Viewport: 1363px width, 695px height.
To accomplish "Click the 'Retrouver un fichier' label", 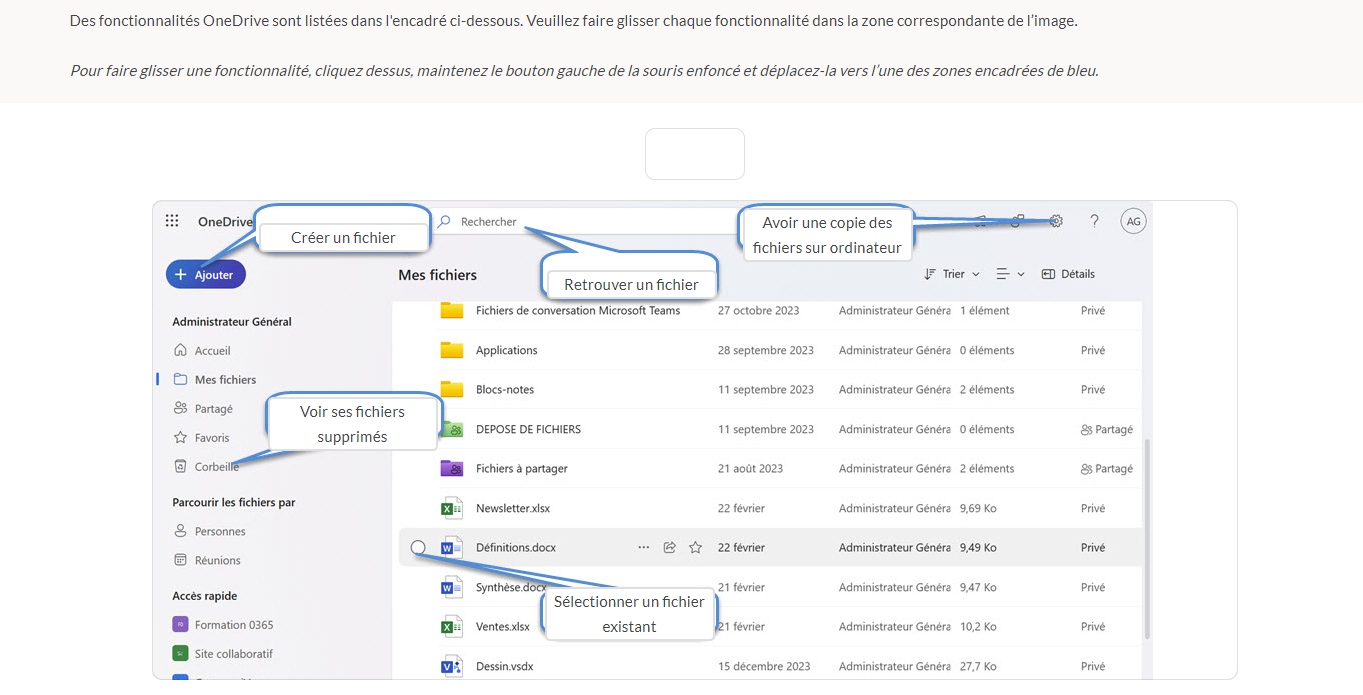I will (631, 285).
